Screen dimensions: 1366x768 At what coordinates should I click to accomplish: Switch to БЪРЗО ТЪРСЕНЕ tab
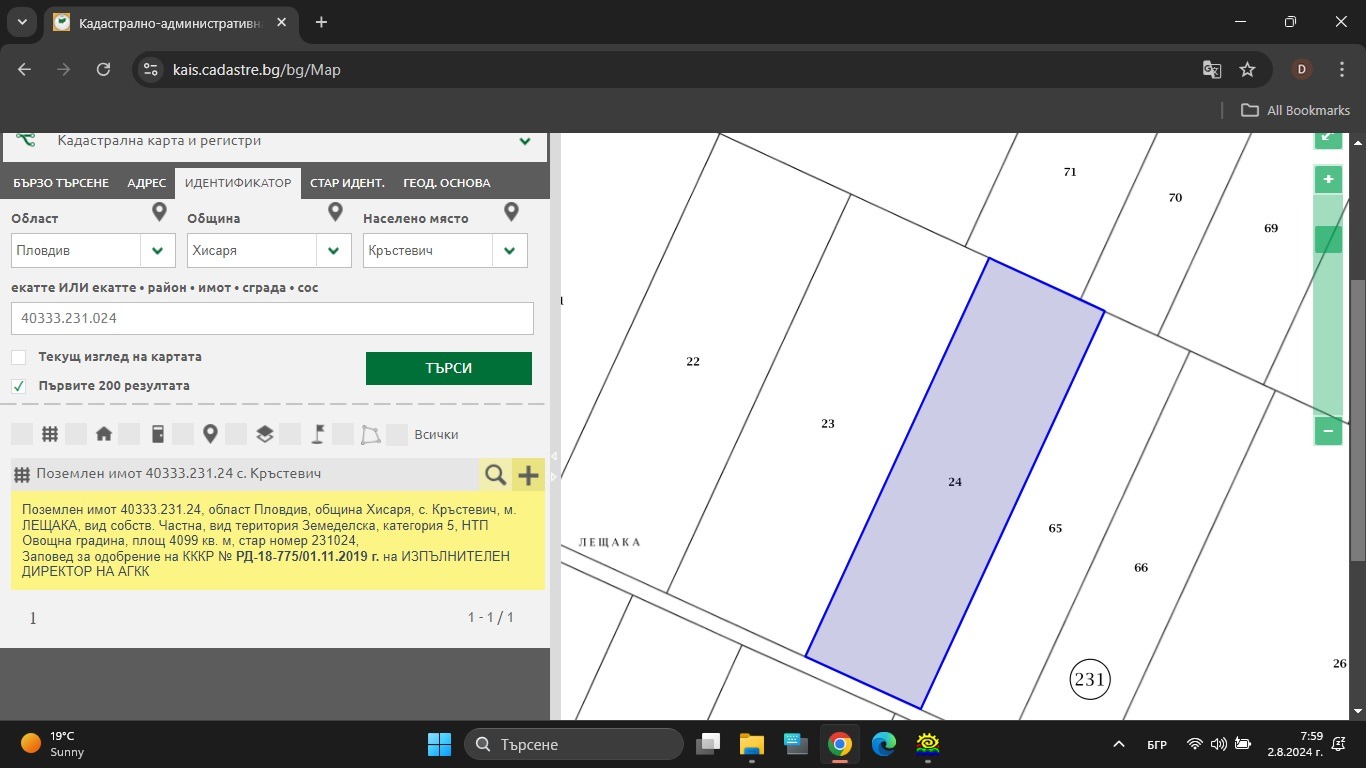pos(61,183)
